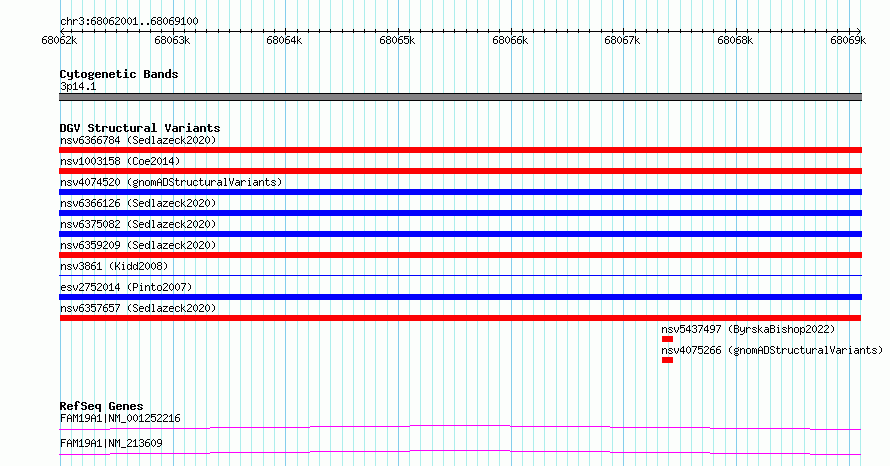Click the 68065k ruler mark
Screen dimensions: 890x466
tap(397, 40)
